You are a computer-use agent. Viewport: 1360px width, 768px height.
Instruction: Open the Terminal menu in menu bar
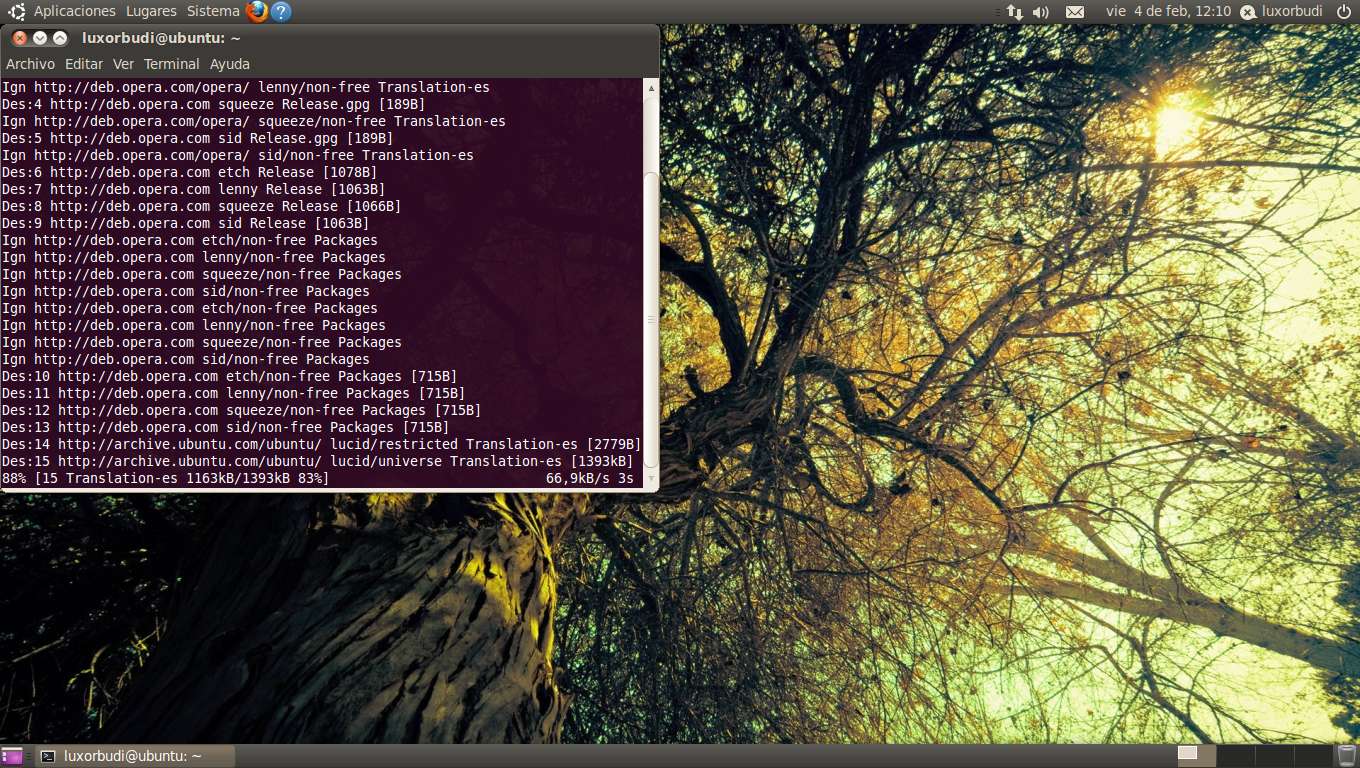[x=172, y=64]
